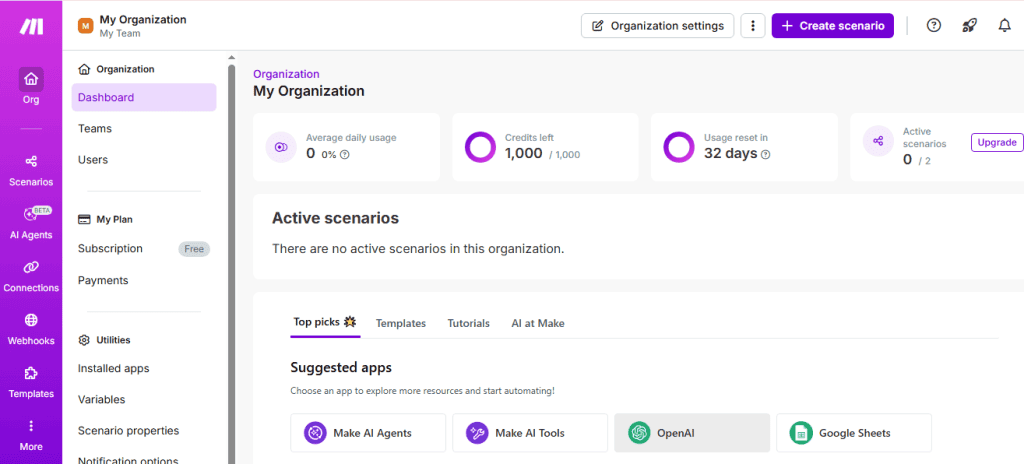Go to Connections in sidebar
The width and height of the screenshot is (1024, 464).
[x=31, y=275]
